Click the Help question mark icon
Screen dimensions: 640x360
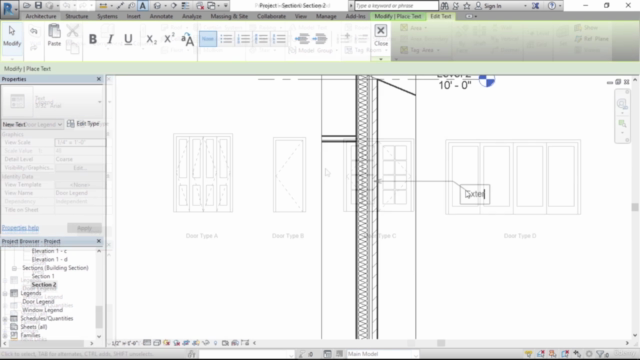pyautogui.click(x=552, y=6)
